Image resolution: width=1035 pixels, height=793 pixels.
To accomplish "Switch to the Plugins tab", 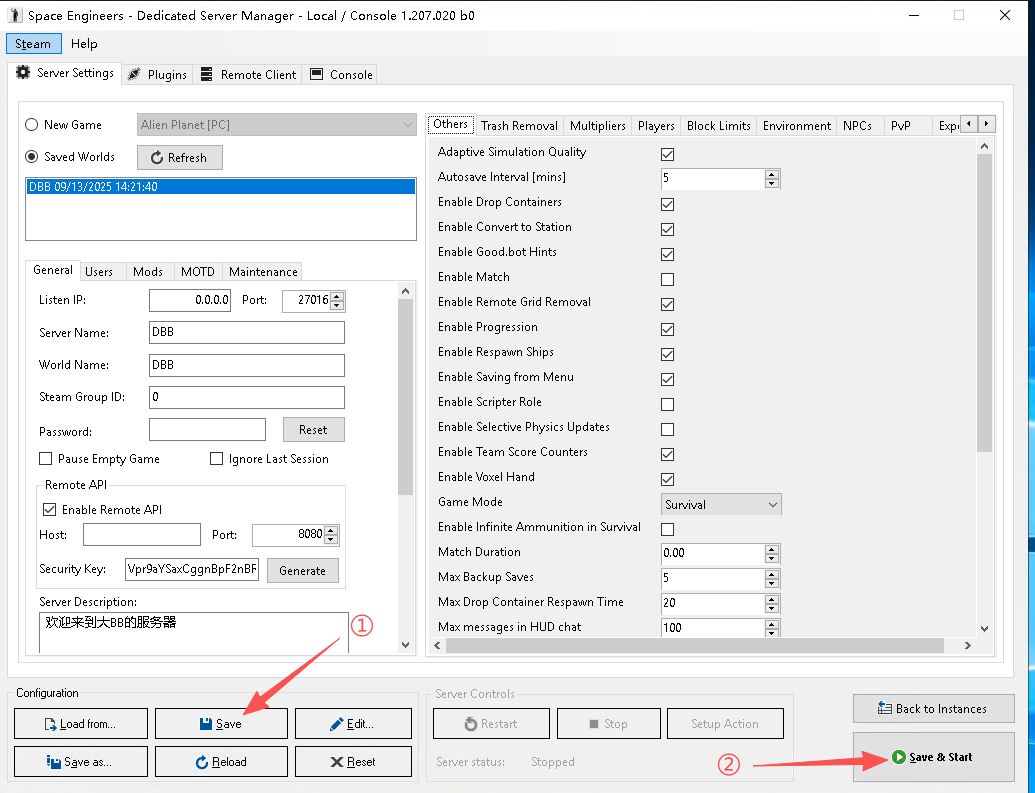I will (158, 75).
